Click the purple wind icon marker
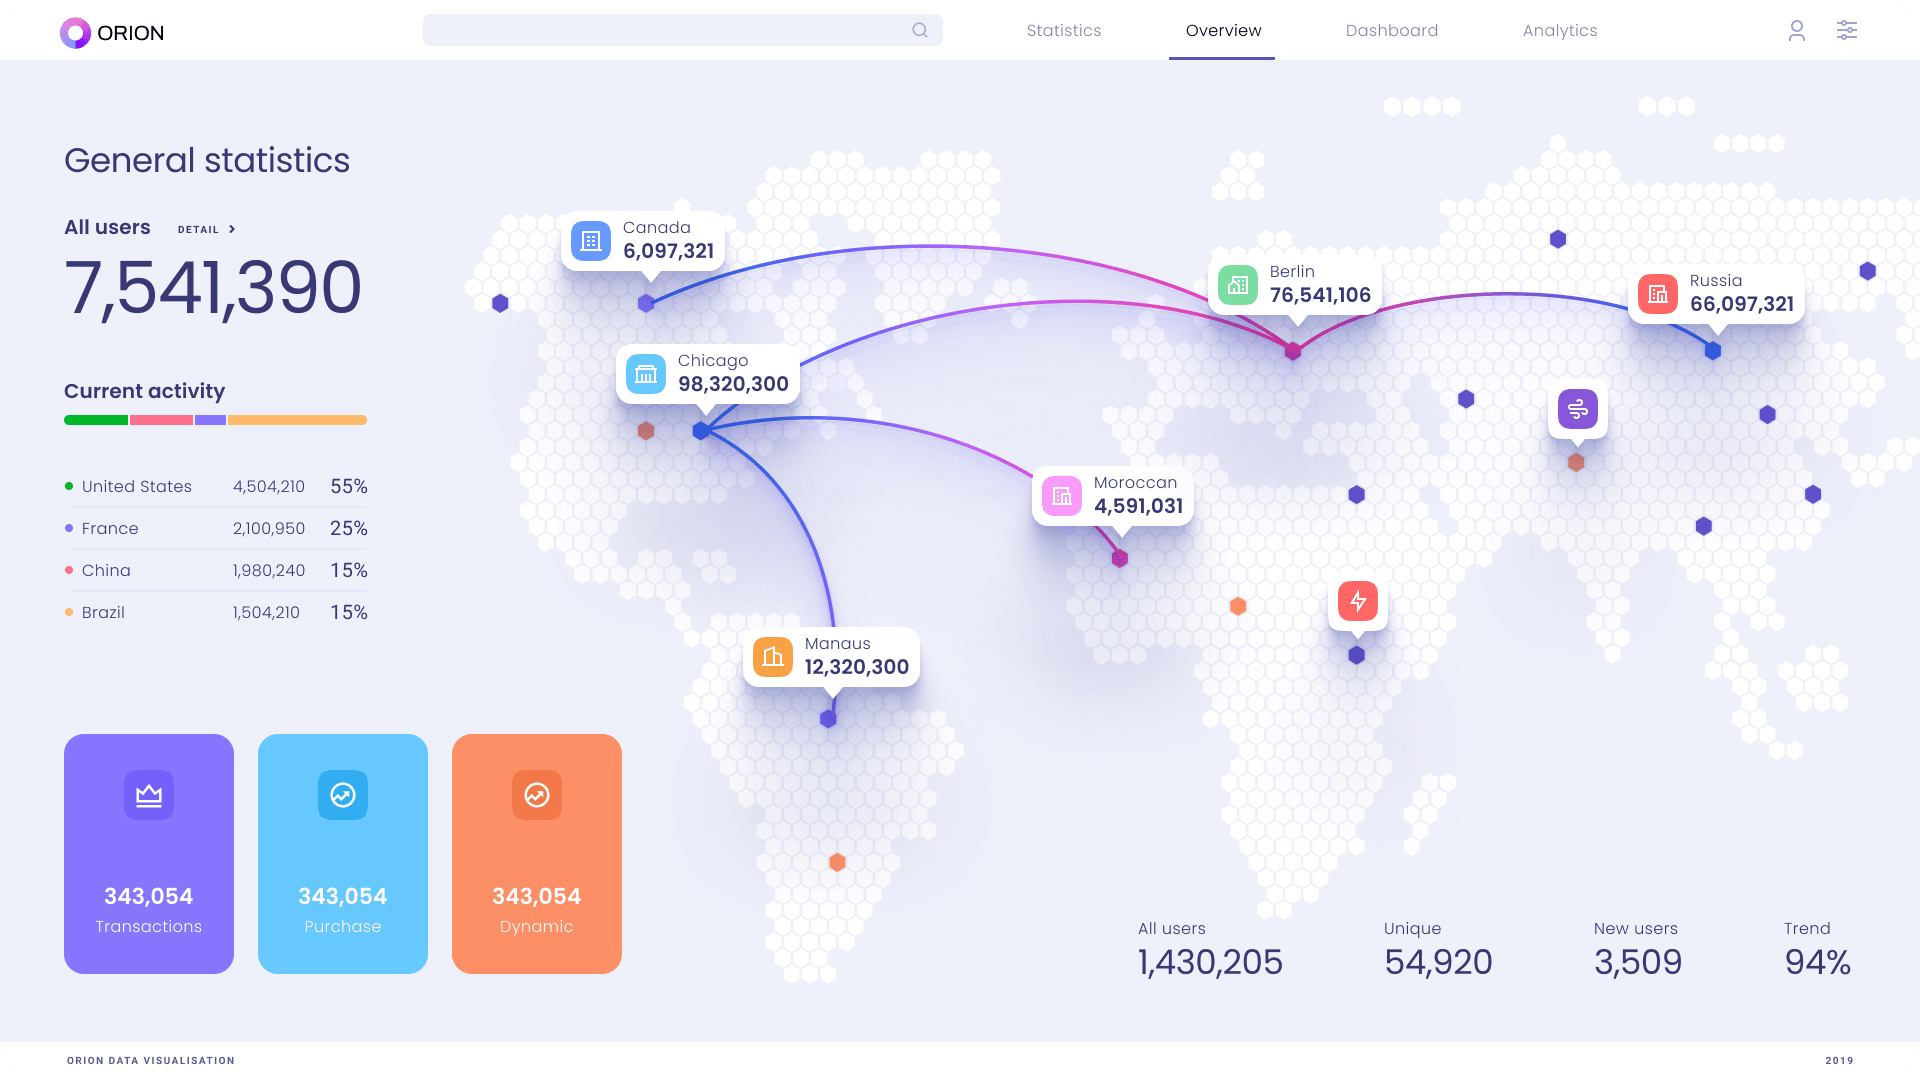The width and height of the screenshot is (1920, 1080). click(1577, 409)
